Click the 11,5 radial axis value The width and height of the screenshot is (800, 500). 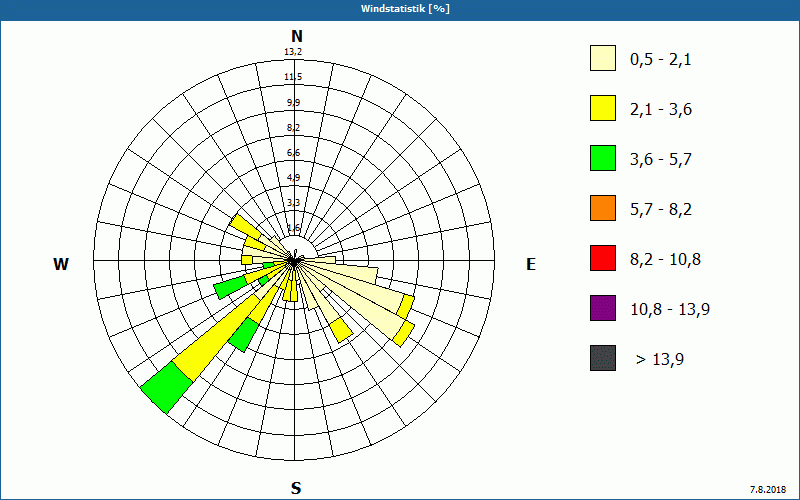(293, 77)
